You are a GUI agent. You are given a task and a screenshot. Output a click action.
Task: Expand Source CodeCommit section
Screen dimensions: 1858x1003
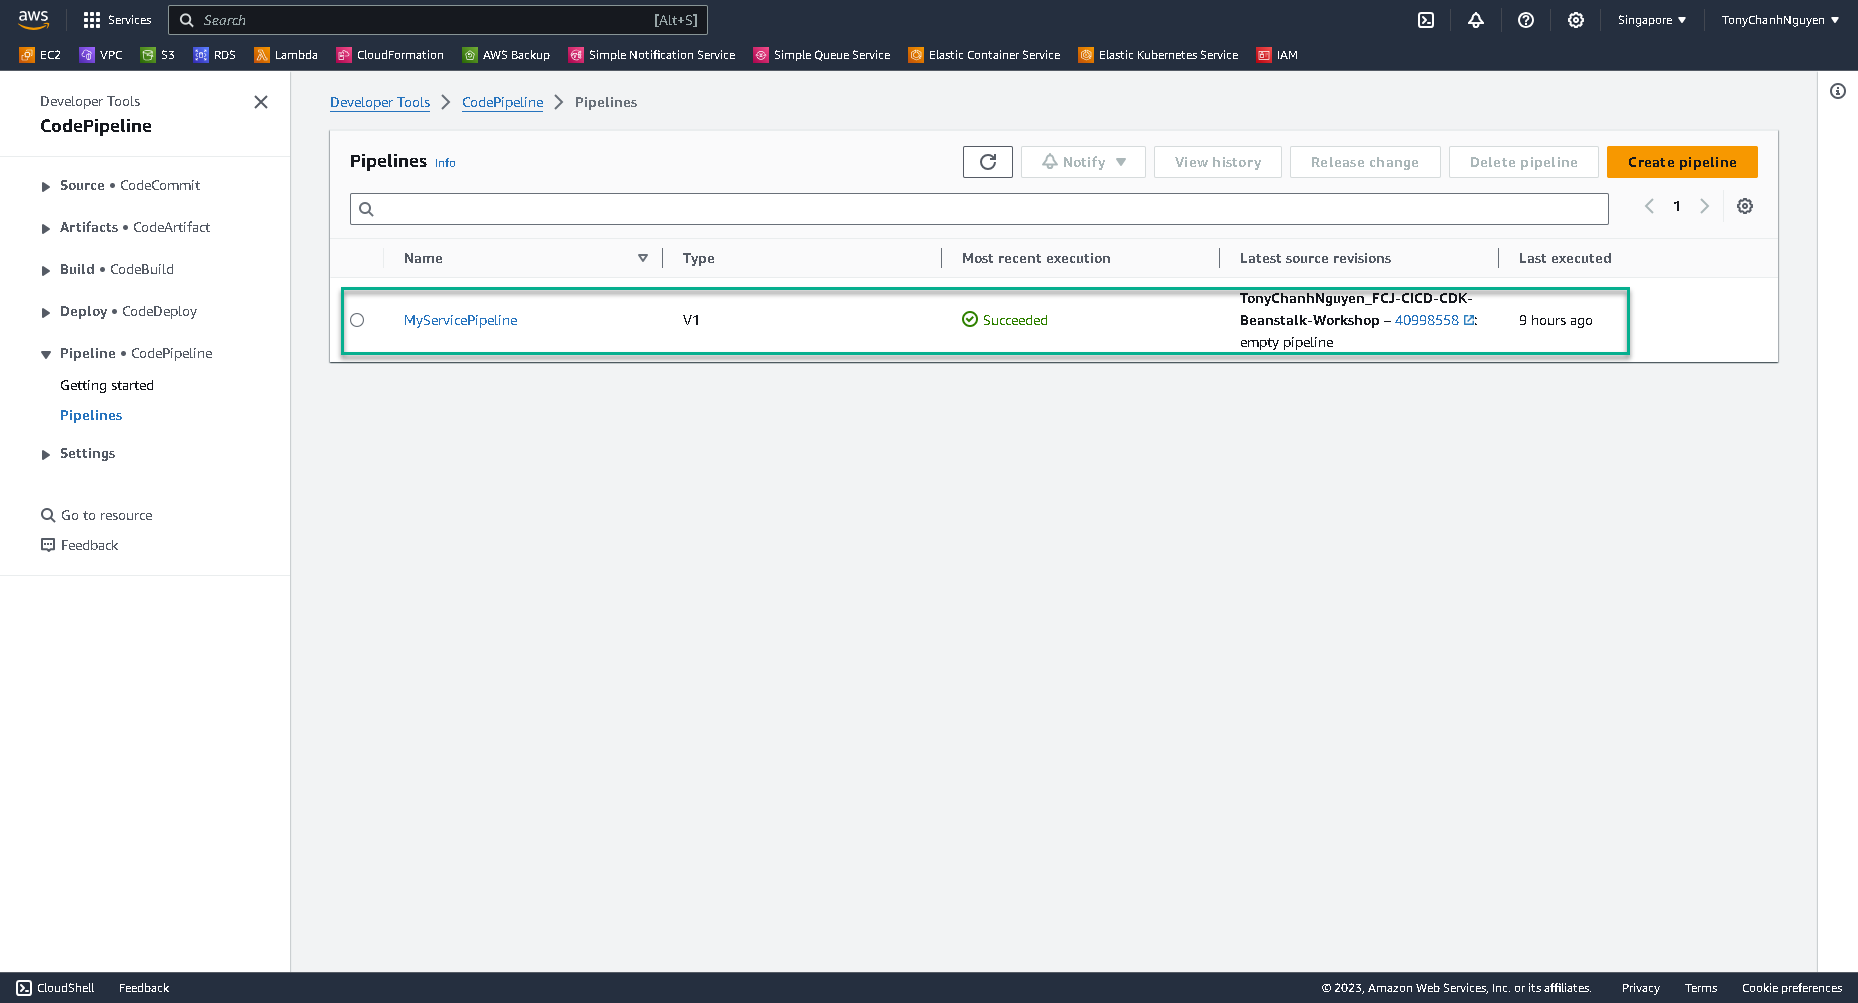point(46,186)
